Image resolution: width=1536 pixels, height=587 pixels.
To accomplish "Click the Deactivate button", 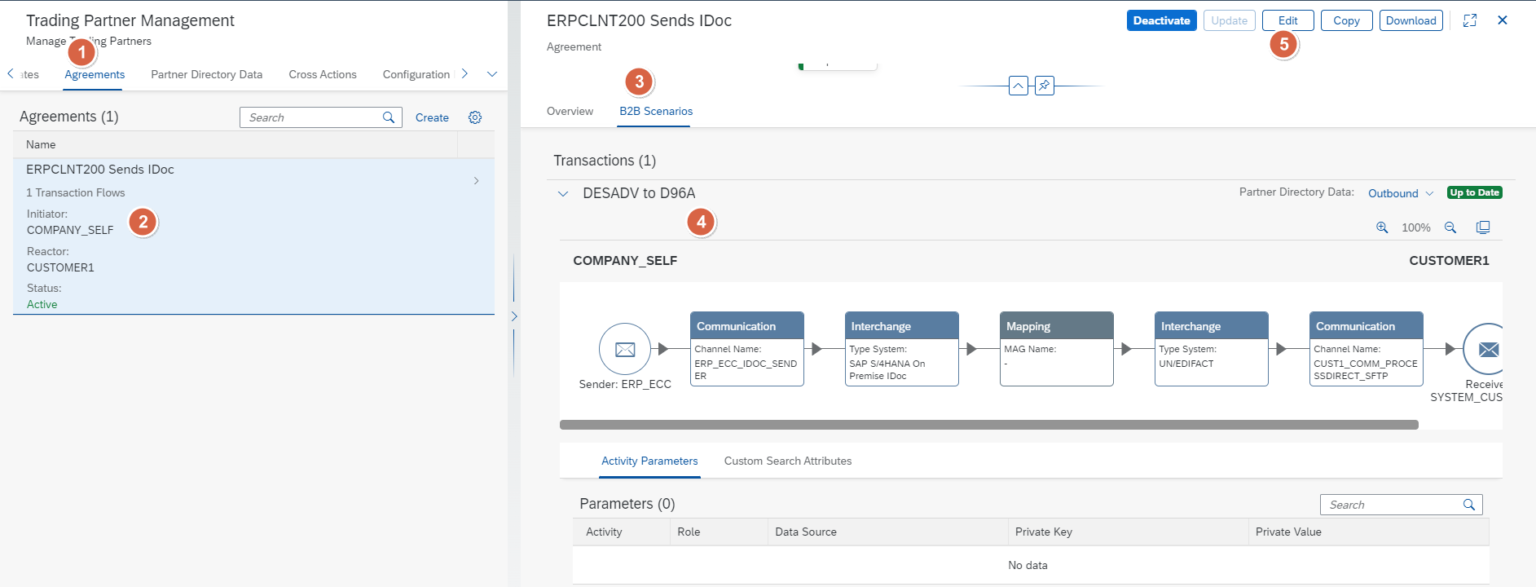I will tap(1162, 20).
